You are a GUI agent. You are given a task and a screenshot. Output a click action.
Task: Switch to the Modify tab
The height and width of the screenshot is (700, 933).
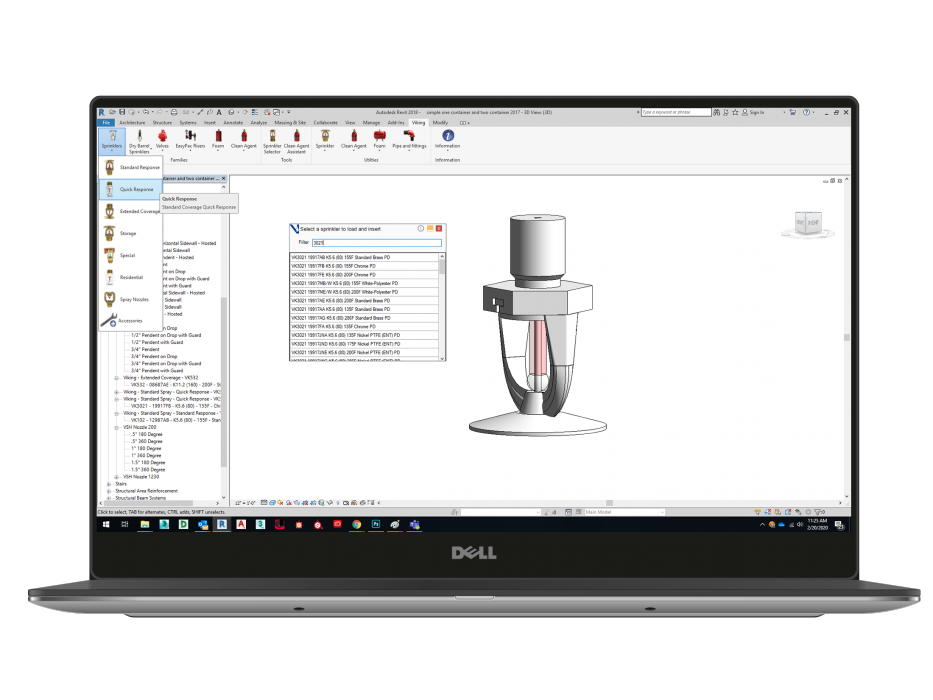440,123
